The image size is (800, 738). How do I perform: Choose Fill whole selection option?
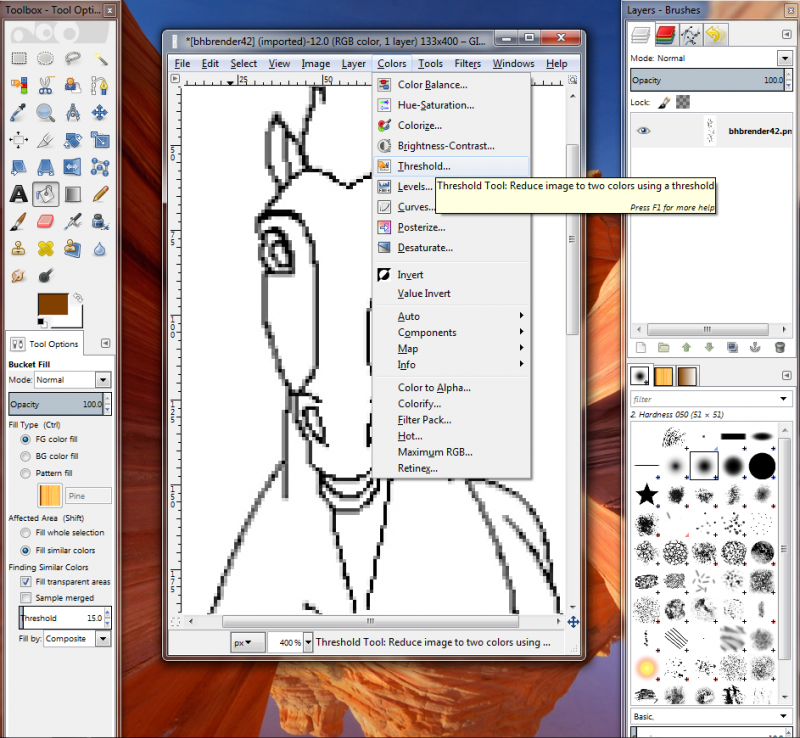tap(25, 533)
